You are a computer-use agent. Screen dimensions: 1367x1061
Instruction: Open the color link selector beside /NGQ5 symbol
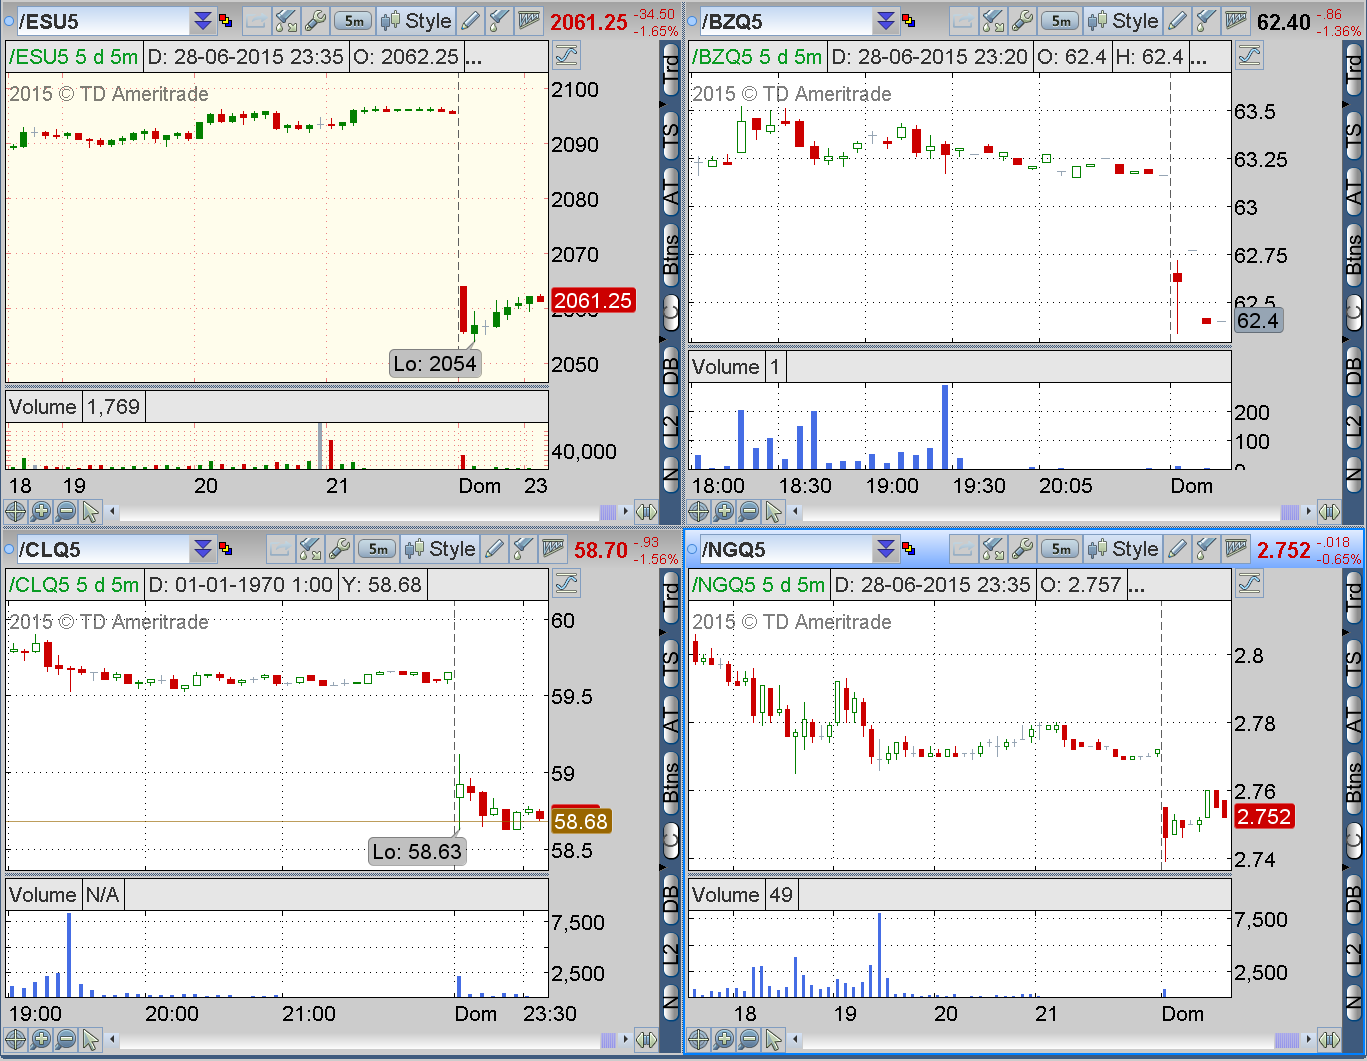tap(908, 548)
